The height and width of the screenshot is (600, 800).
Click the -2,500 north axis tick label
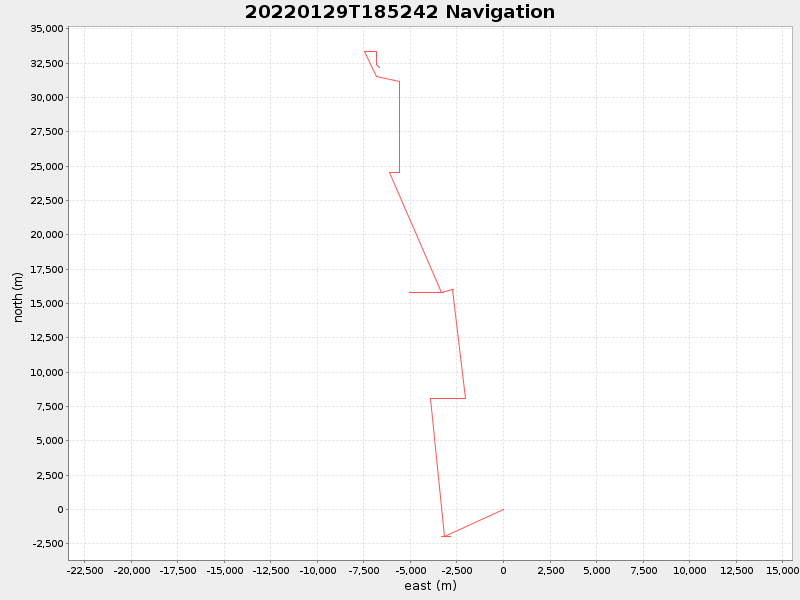click(x=48, y=544)
